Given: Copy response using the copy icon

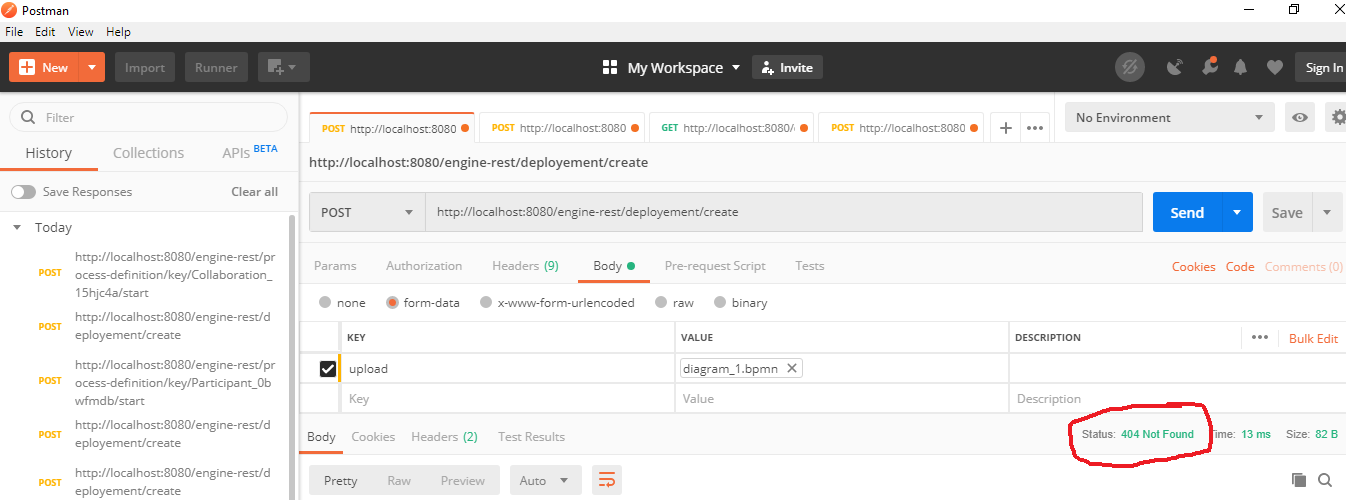Looking at the screenshot, I should pos(1299,480).
